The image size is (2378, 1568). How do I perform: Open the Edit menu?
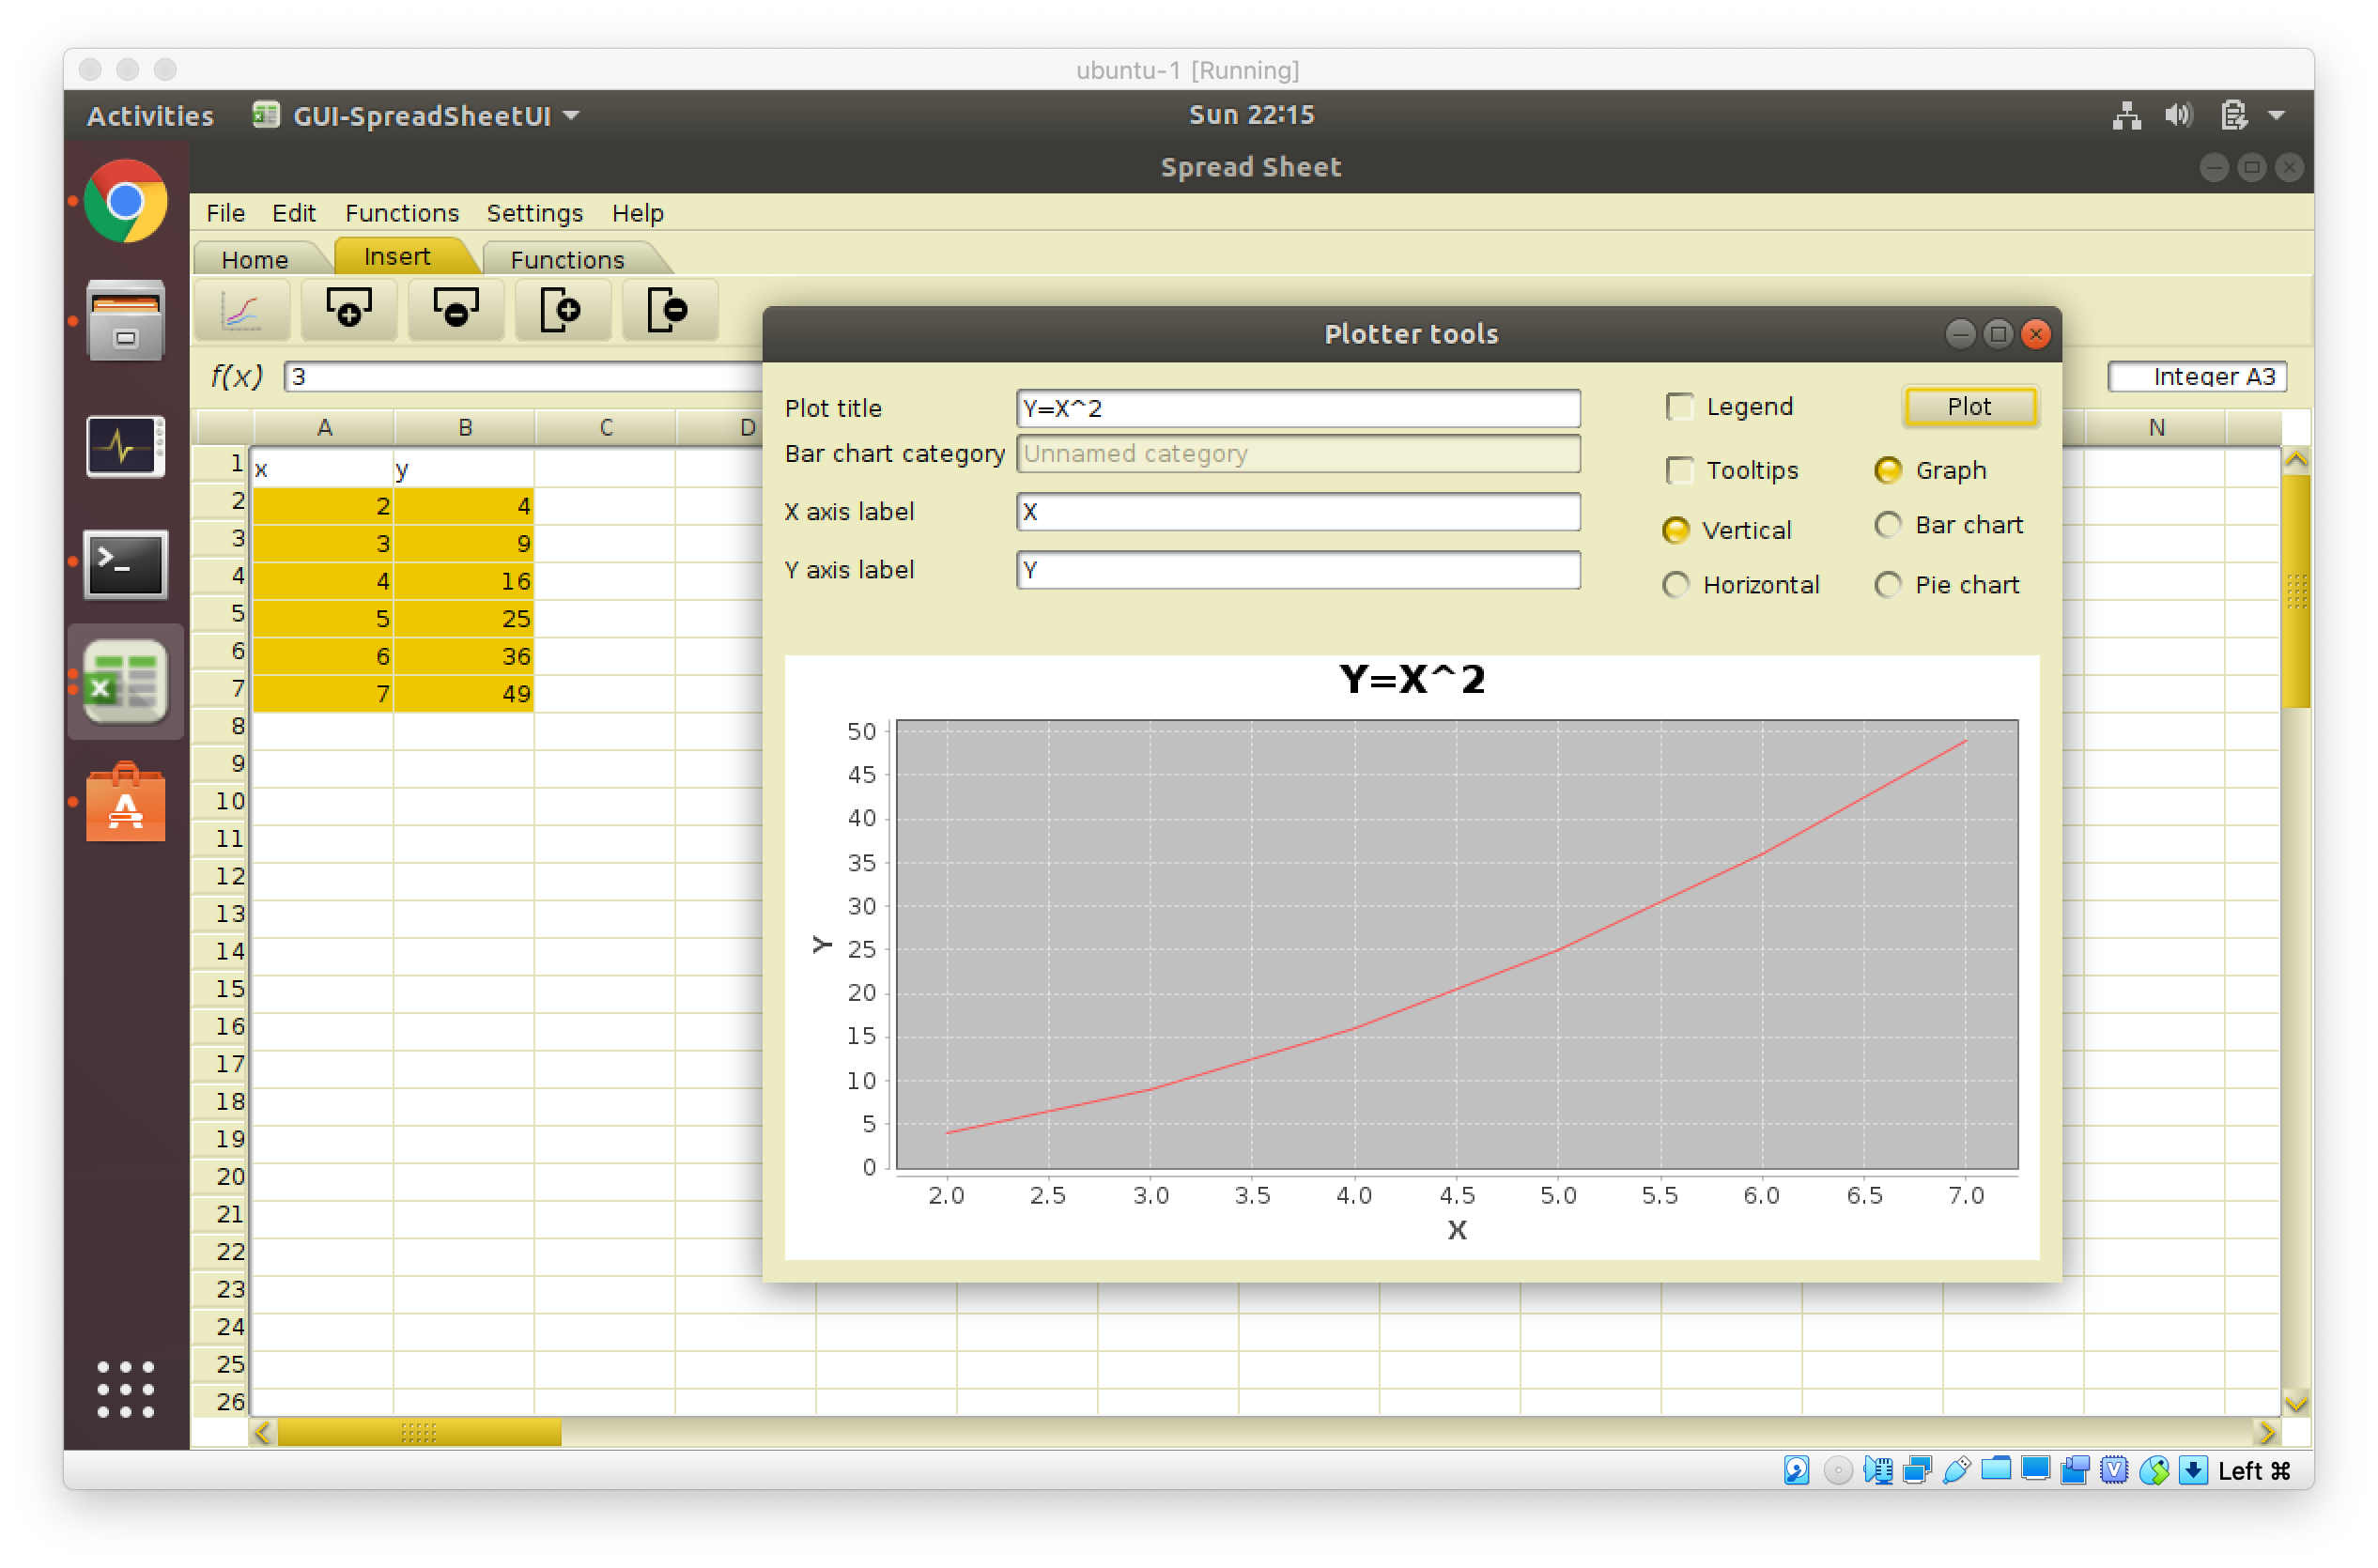[293, 213]
